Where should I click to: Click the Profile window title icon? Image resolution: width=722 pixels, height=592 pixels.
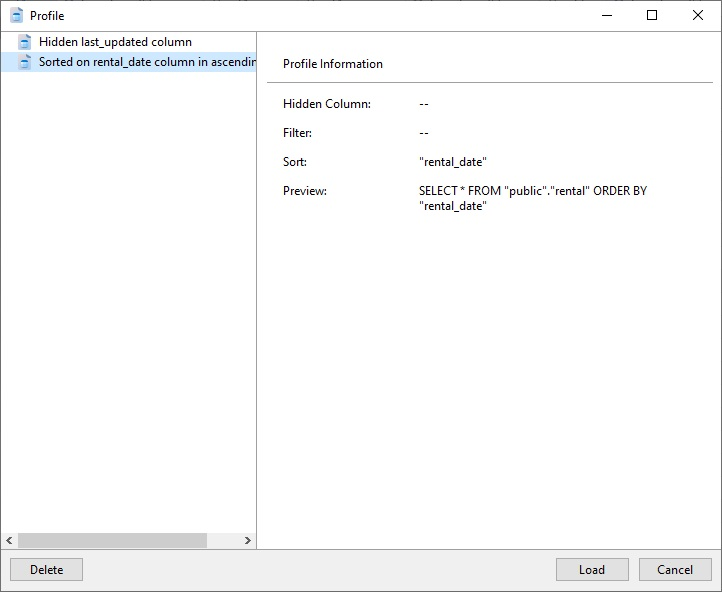(x=17, y=16)
